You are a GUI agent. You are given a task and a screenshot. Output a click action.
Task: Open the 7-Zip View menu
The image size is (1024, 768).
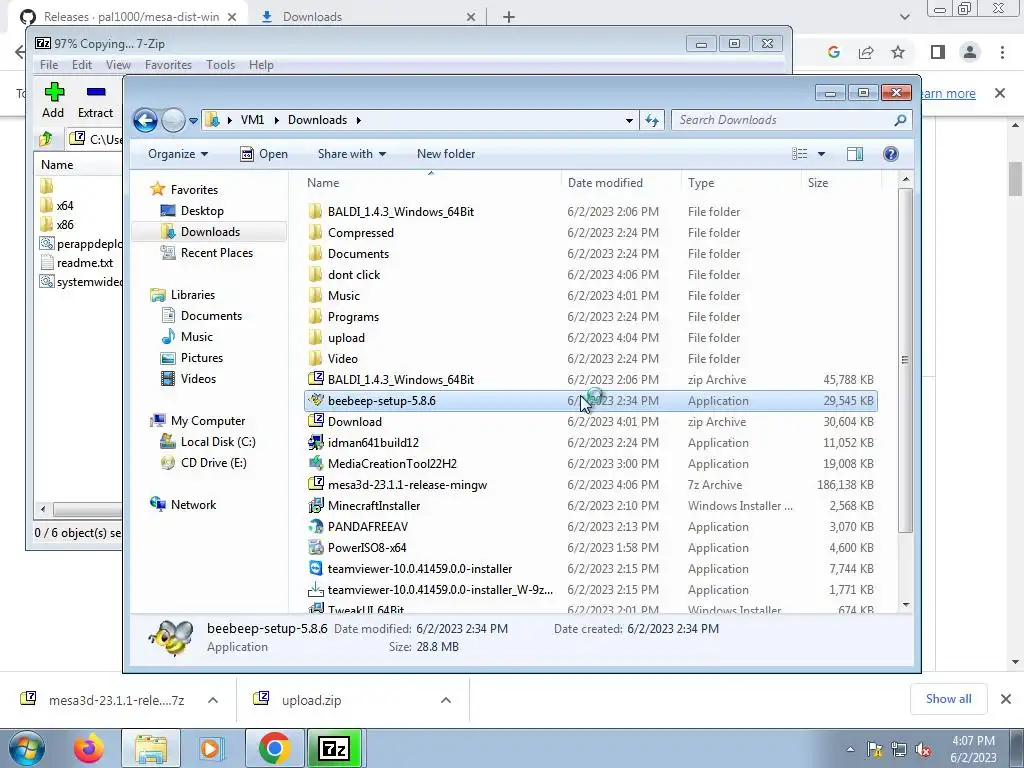coord(118,65)
